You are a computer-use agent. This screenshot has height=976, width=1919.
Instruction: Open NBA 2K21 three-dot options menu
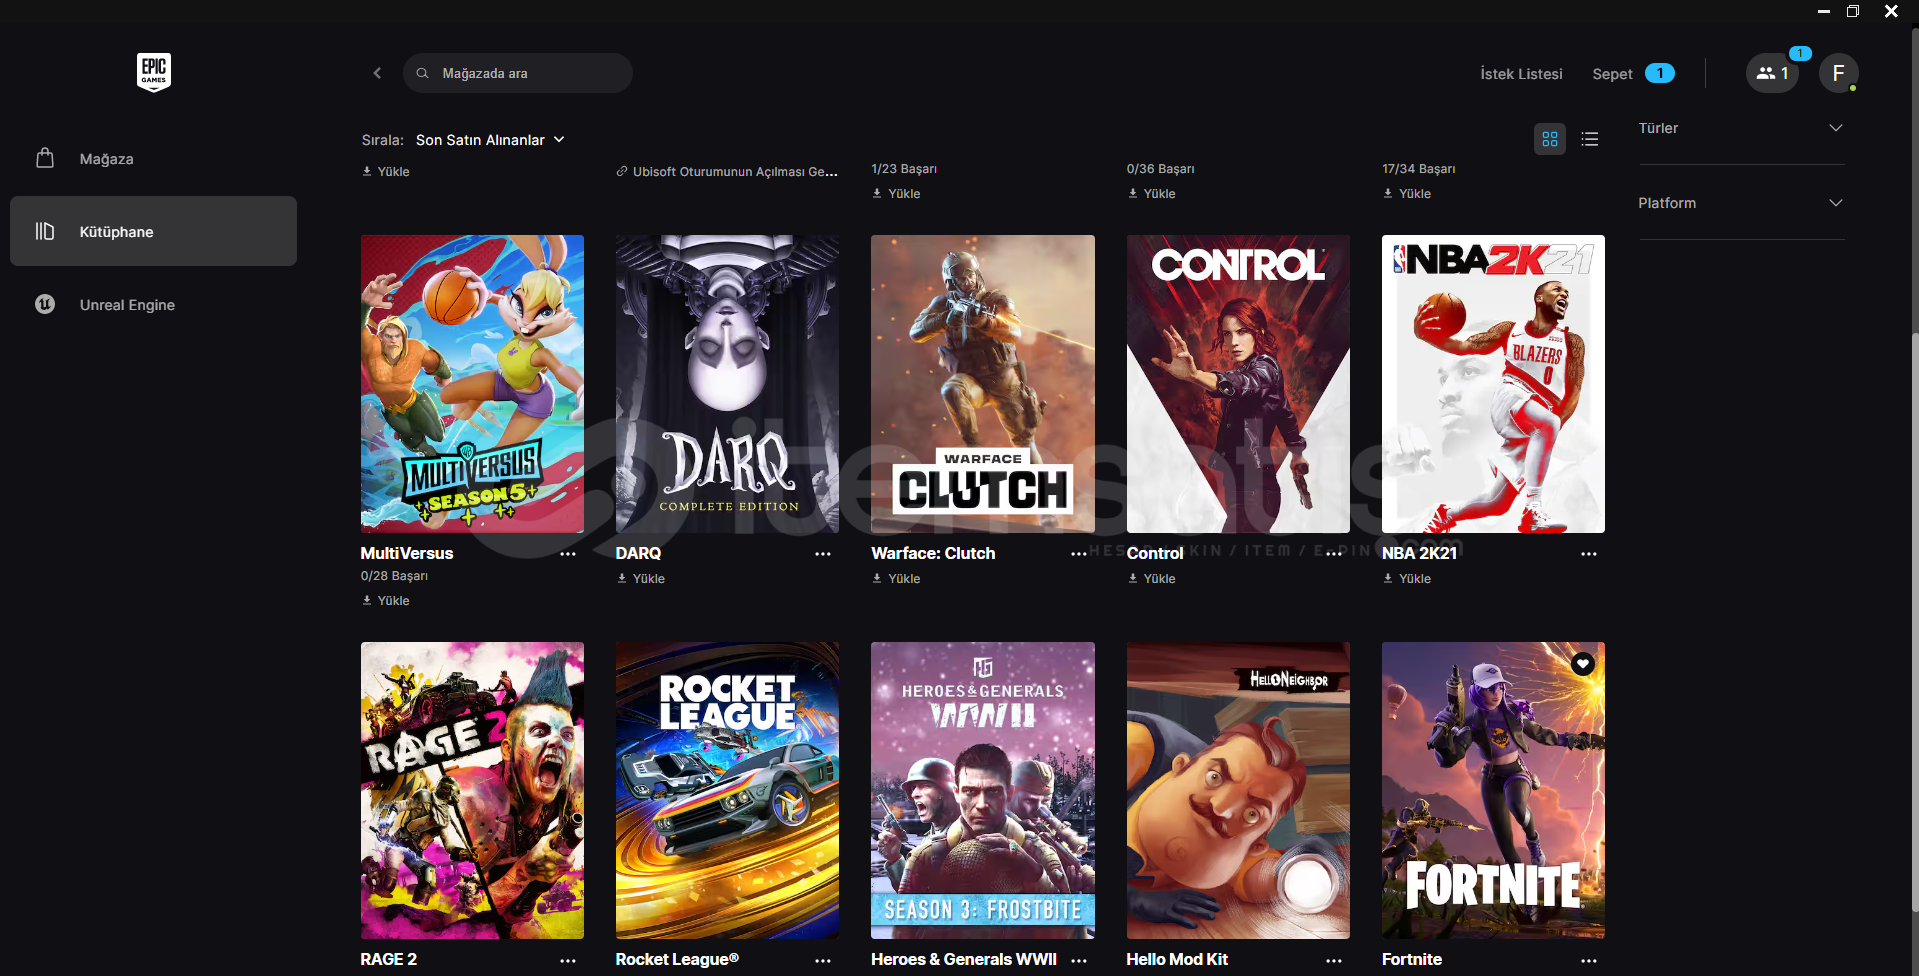pyautogui.click(x=1589, y=554)
